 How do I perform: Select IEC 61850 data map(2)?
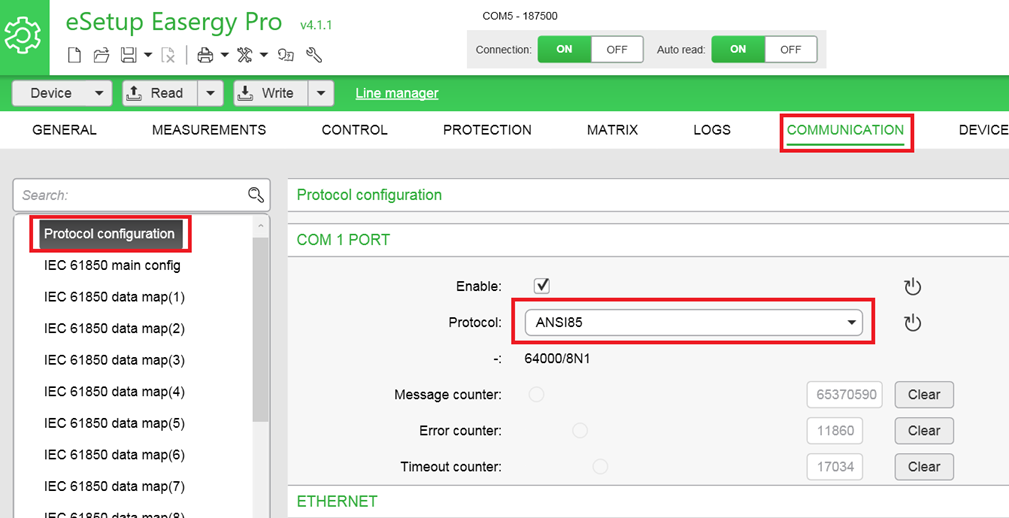(x=115, y=329)
